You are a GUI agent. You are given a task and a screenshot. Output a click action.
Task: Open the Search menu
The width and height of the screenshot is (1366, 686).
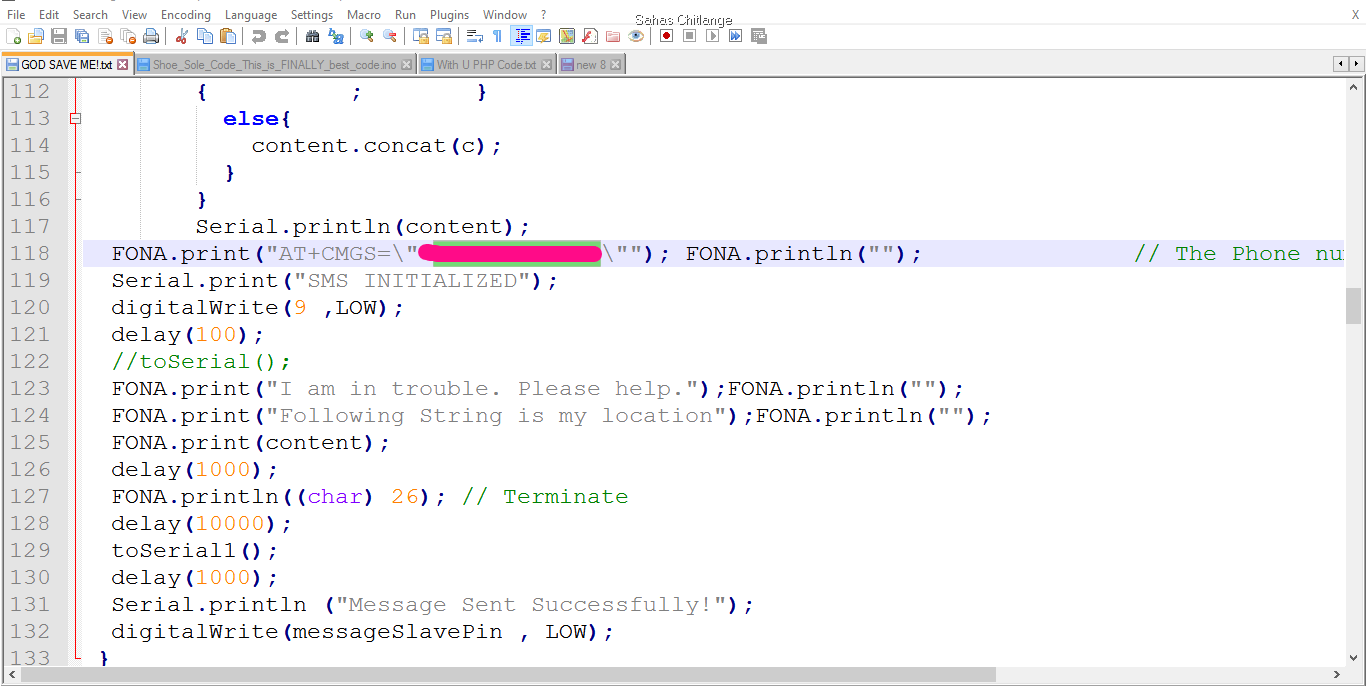click(90, 14)
